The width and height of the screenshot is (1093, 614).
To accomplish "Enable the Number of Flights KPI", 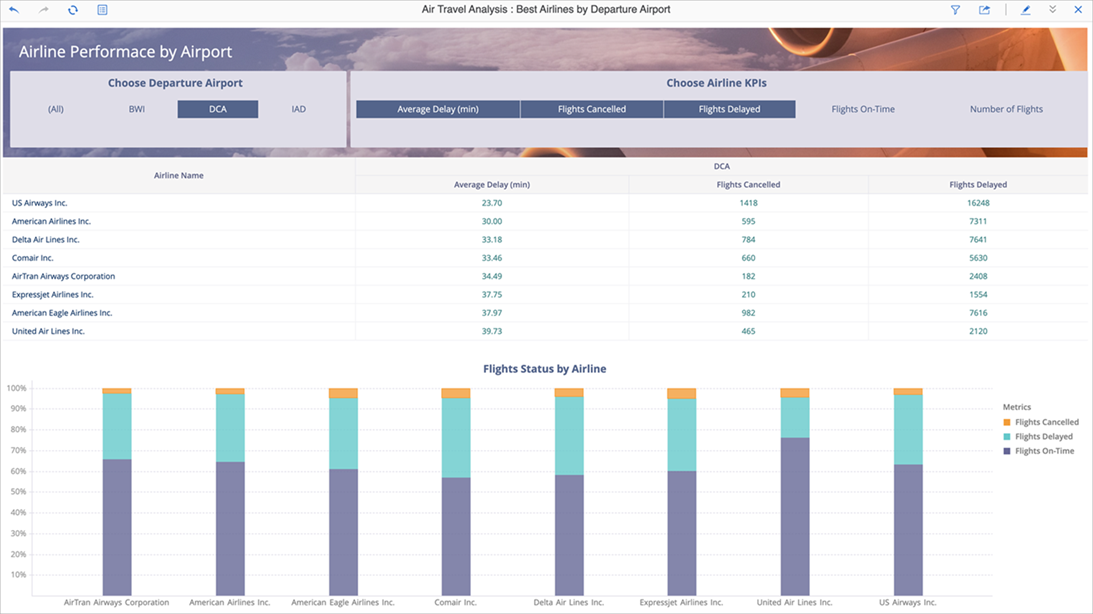I will click(x=1006, y=109).
